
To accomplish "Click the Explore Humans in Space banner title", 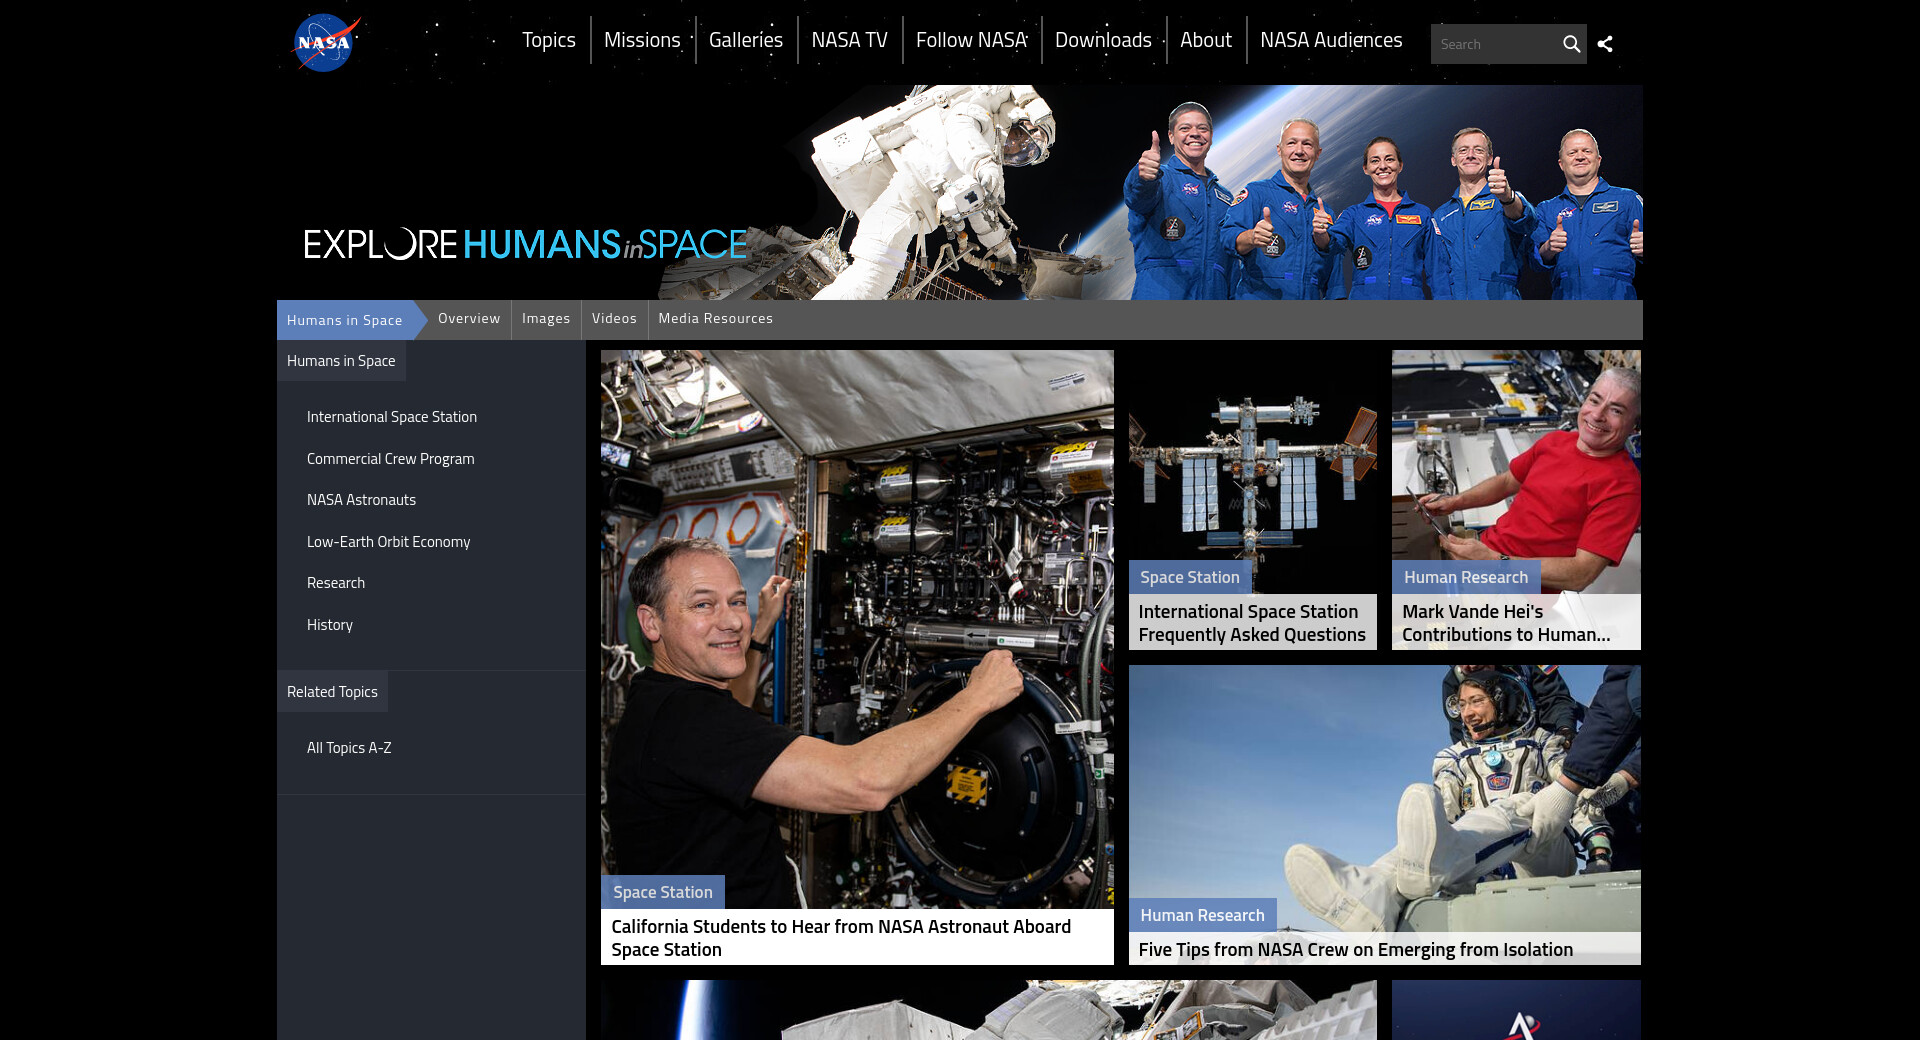I will click(x=526, y=244).
